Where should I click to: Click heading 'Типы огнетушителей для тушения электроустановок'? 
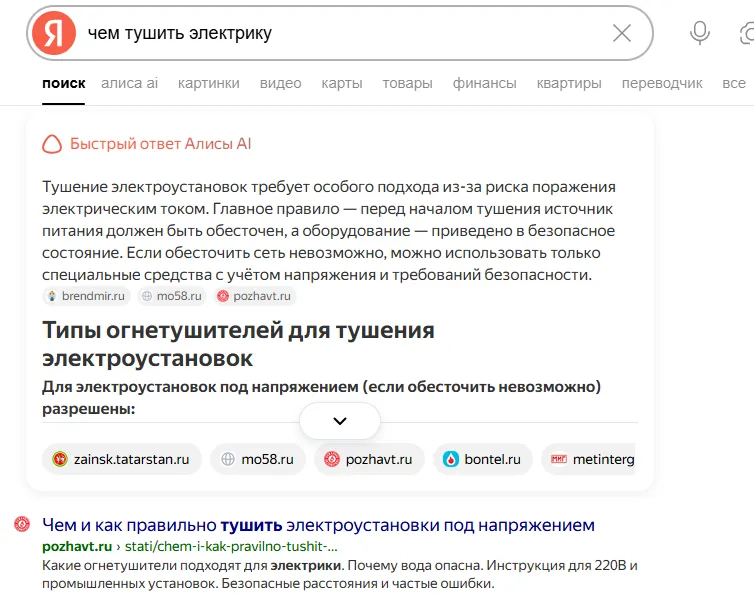239,344
